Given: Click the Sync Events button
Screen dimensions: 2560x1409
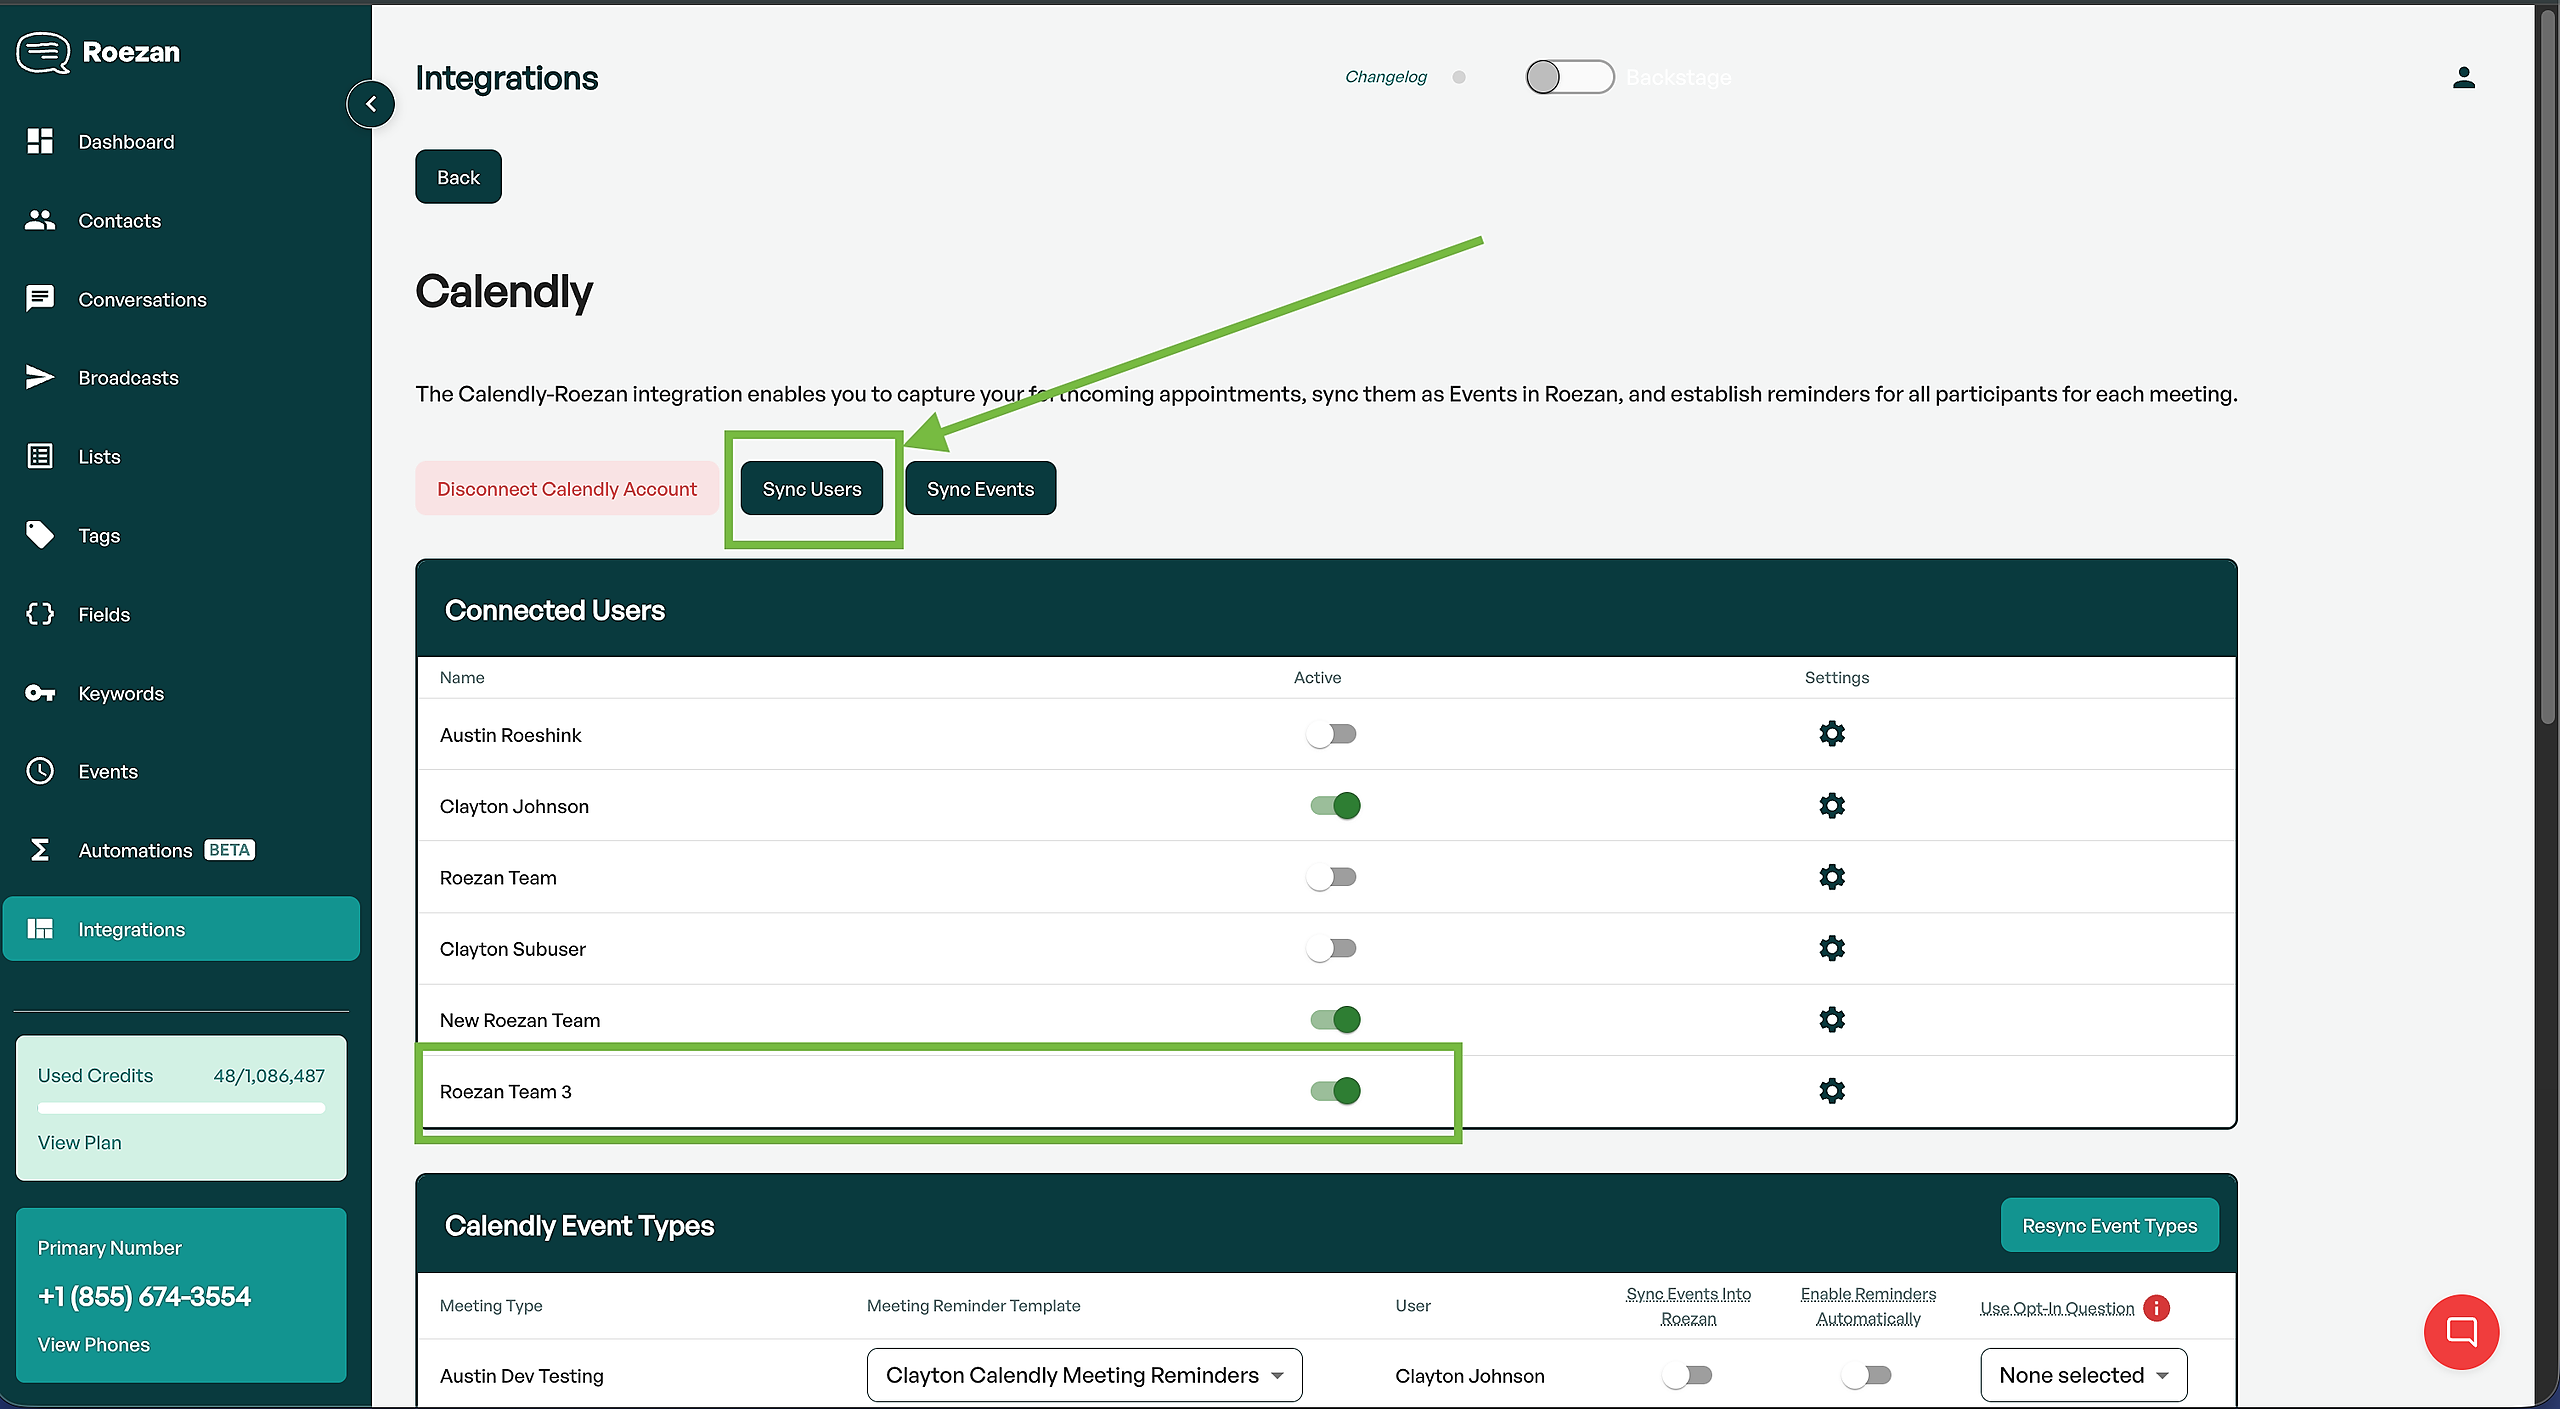Looking at the screenshot, I should click(x=980, y=489).
